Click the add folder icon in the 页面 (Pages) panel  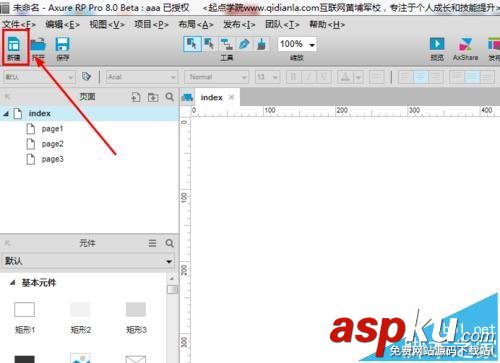[153, 97]
